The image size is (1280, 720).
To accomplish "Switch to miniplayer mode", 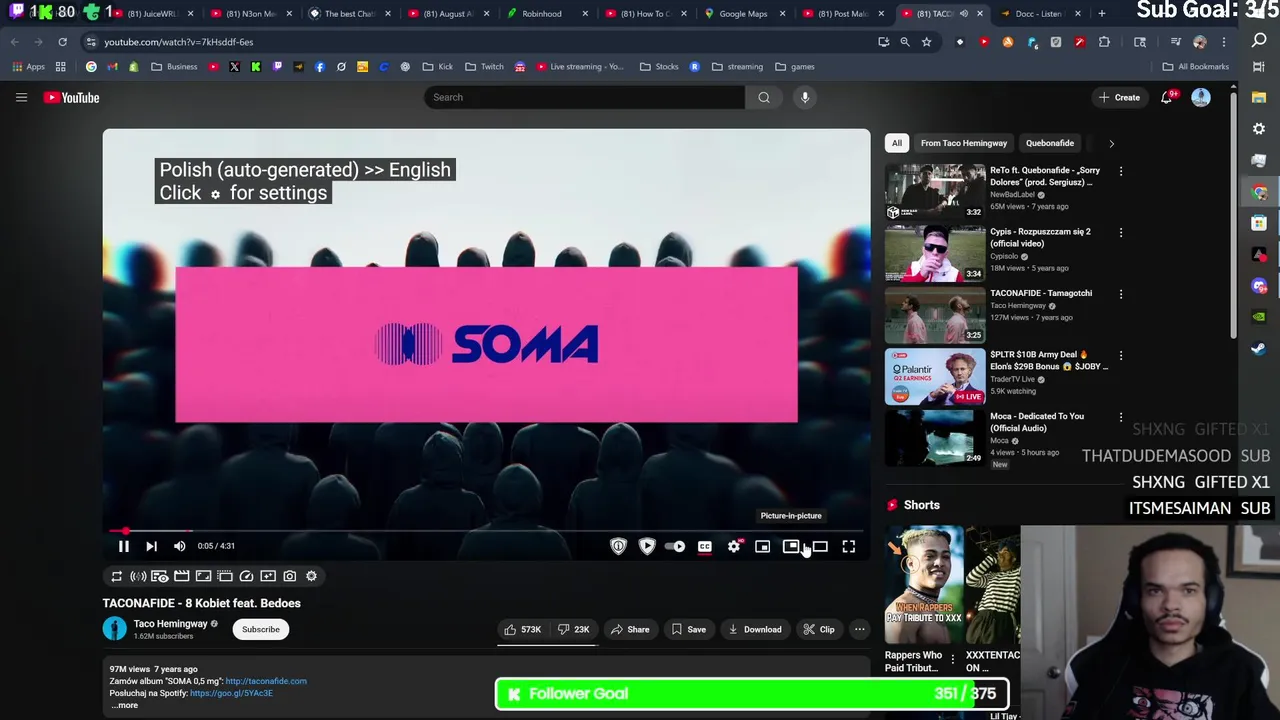I will (x=762, y=546).
